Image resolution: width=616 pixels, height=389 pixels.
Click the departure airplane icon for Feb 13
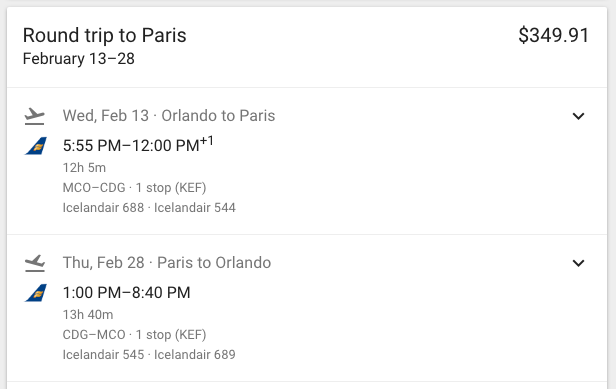point(35,116)
